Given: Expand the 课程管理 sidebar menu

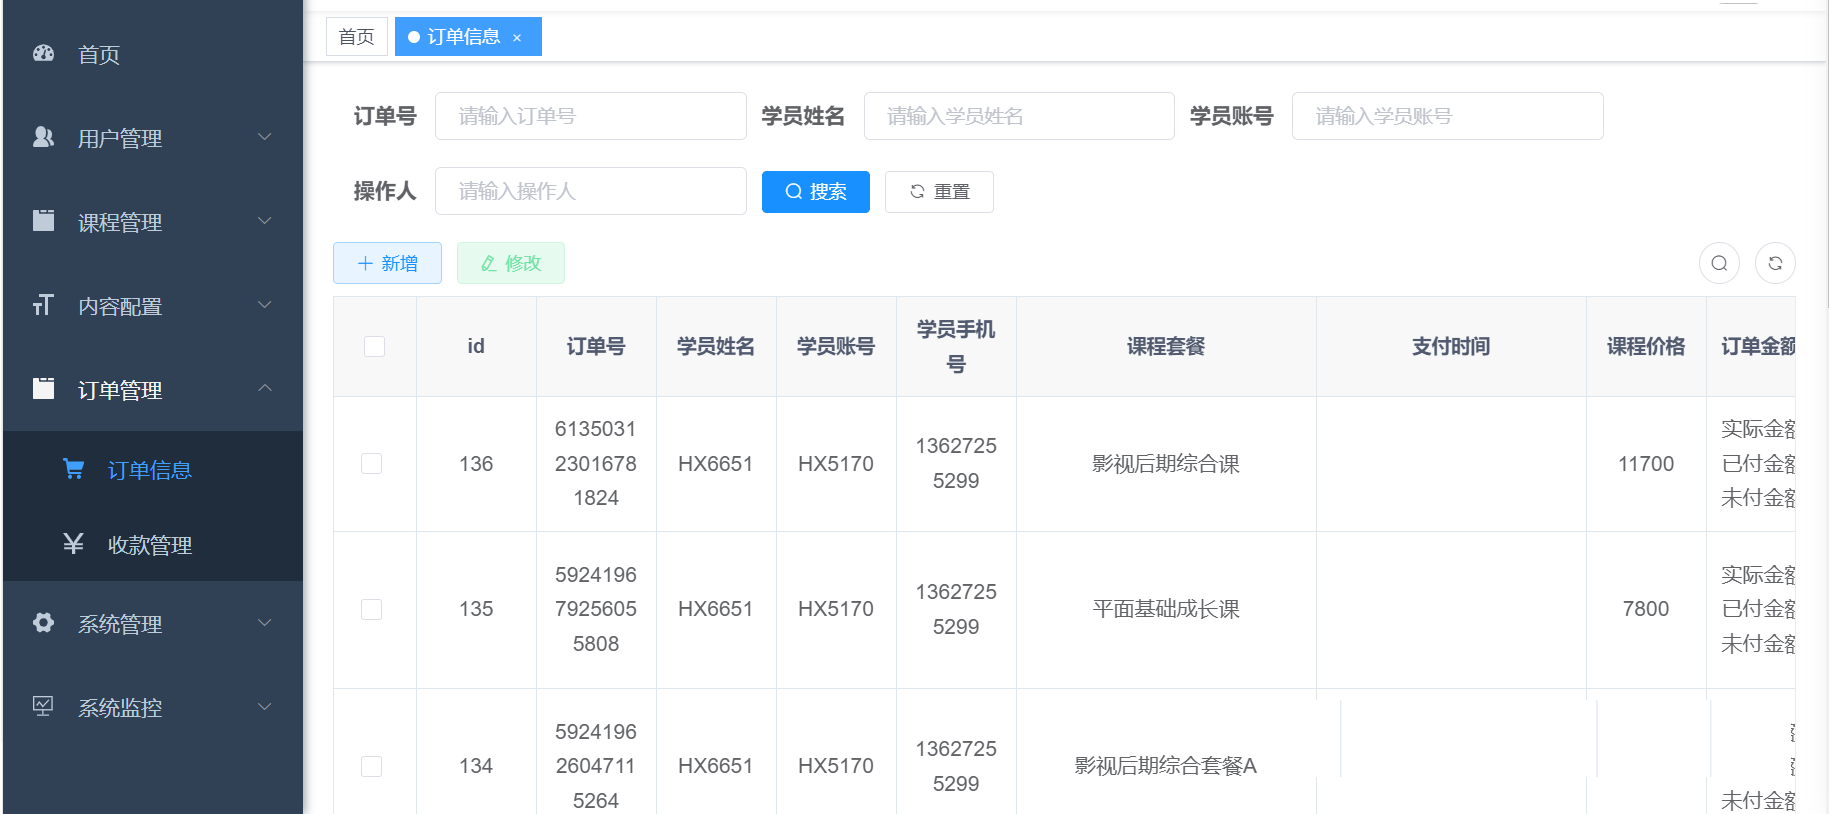Looking at the screenshot, I should 152,222.
